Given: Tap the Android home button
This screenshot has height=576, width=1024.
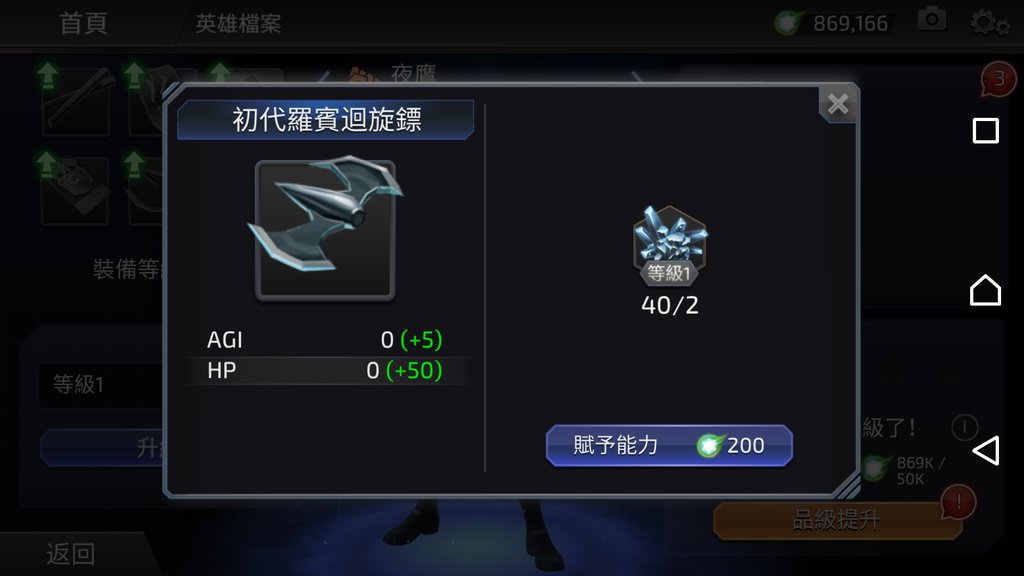Looking at the screenshot, I should (985, 290).
